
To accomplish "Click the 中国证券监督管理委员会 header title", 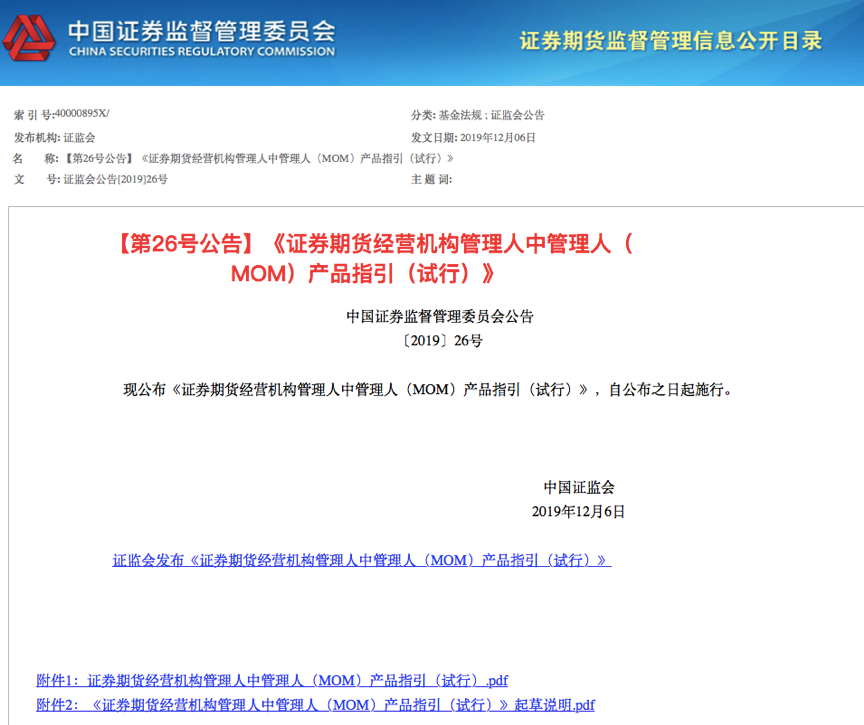I will coord(202,30).
